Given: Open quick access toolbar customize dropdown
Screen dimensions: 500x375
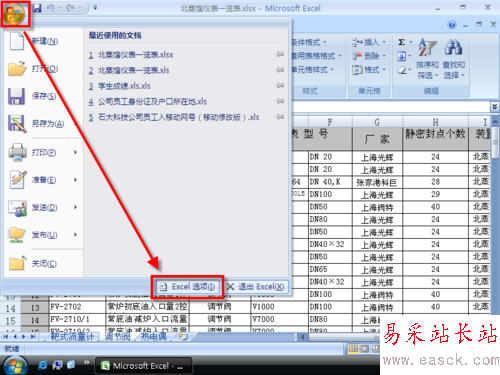Looking at the screenshot, I should pyautogui.click(x=95, y=7).
